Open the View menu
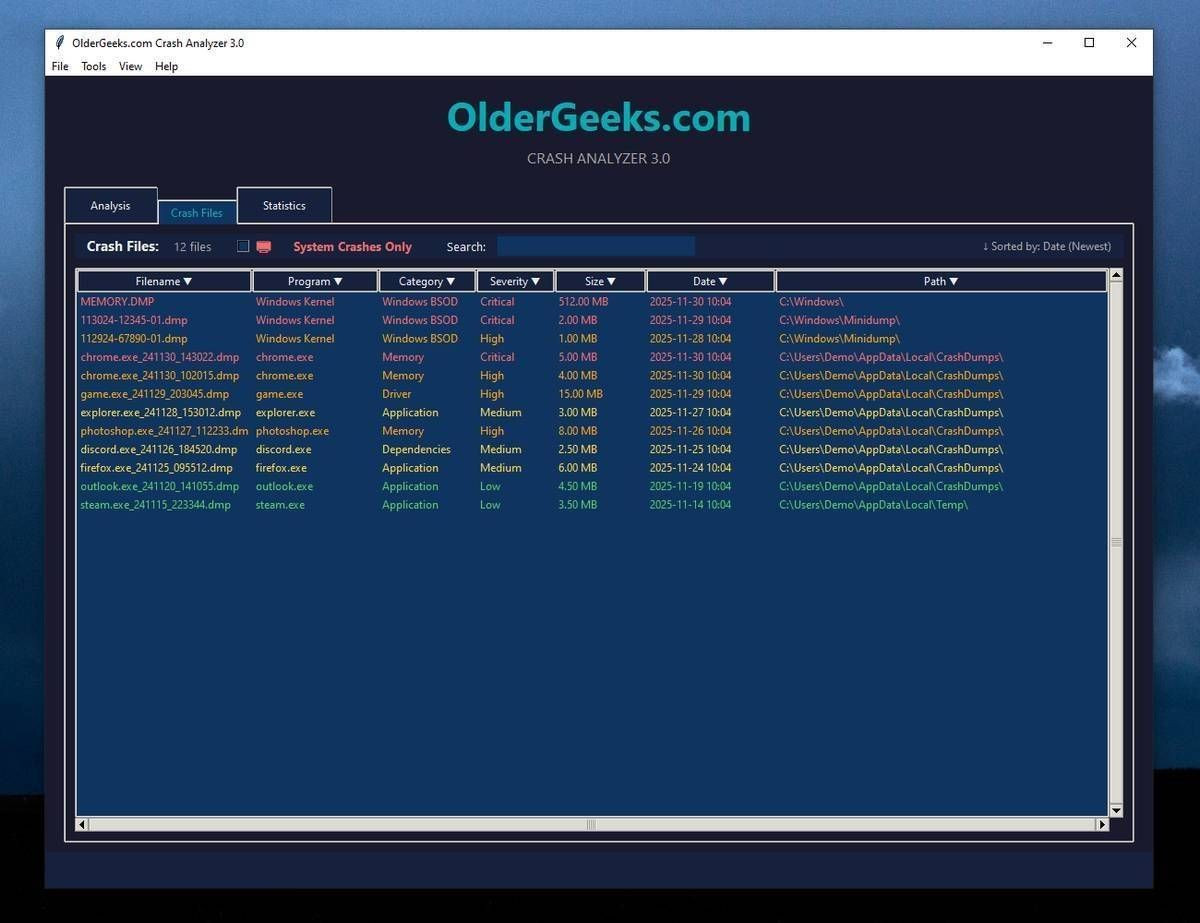Viewport: 1200px width, 923px height. click(130, 66)
